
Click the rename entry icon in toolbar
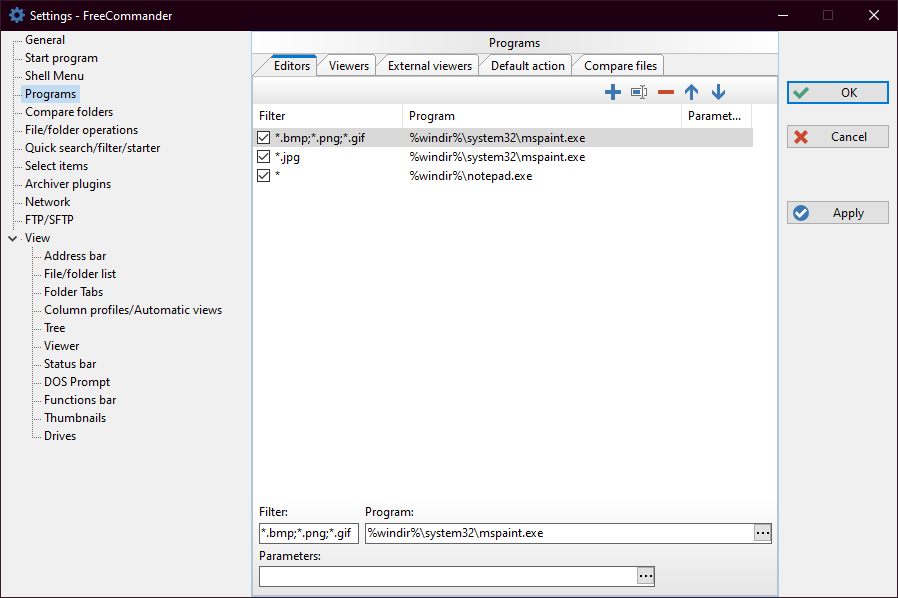[x=639, y=93]
